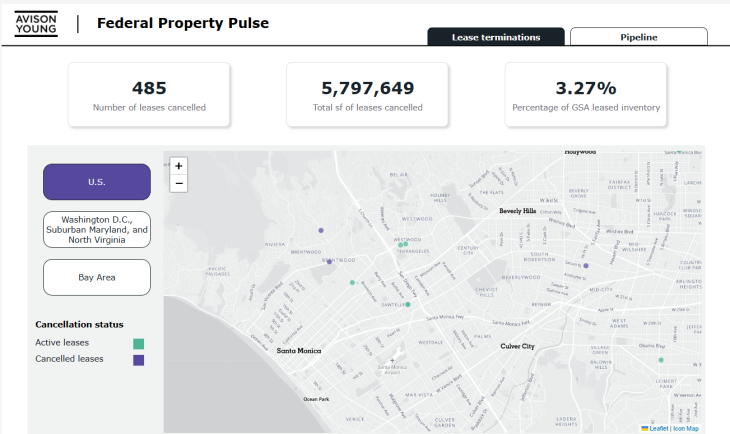Click the Culver City map label

(517, 346)
